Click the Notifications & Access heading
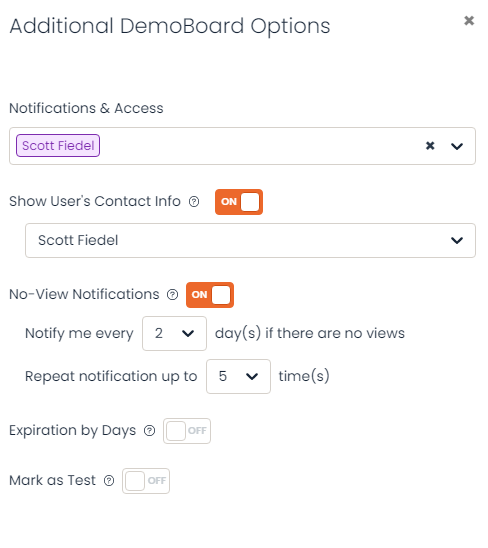The width and height of the screenshot is (488, 548). coord(86,108)
